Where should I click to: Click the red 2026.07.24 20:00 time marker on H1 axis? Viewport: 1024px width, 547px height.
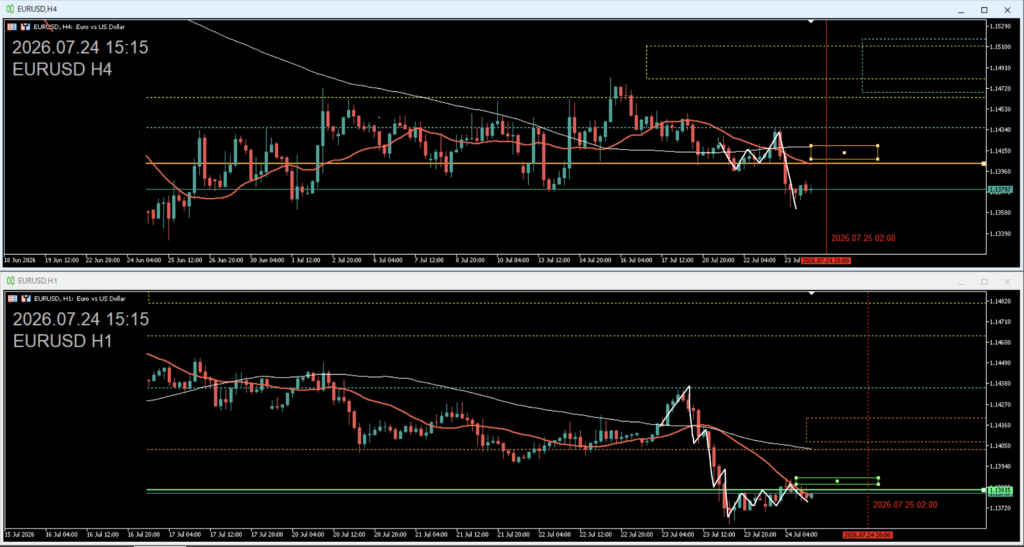point(867,535)
